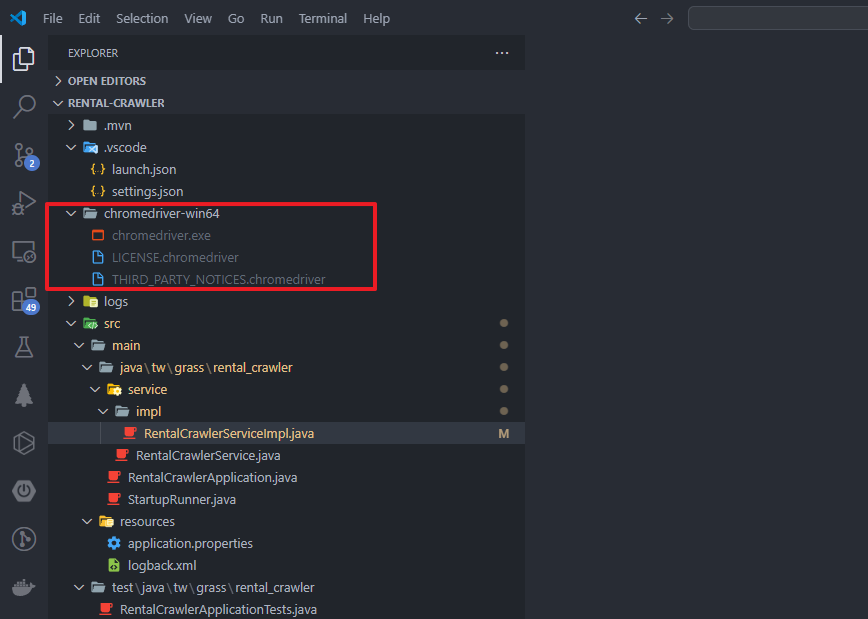Open the Testing flask icon
Screen dimensions: 868x619
coord(24,347)
